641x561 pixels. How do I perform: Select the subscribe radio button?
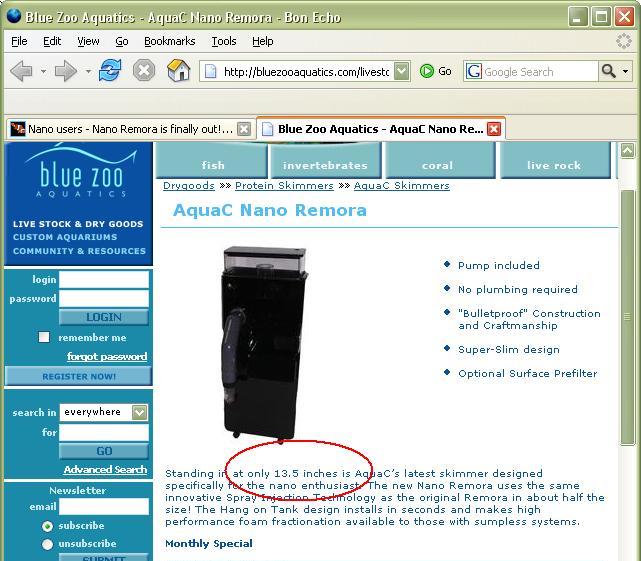(x=47, y=526)
